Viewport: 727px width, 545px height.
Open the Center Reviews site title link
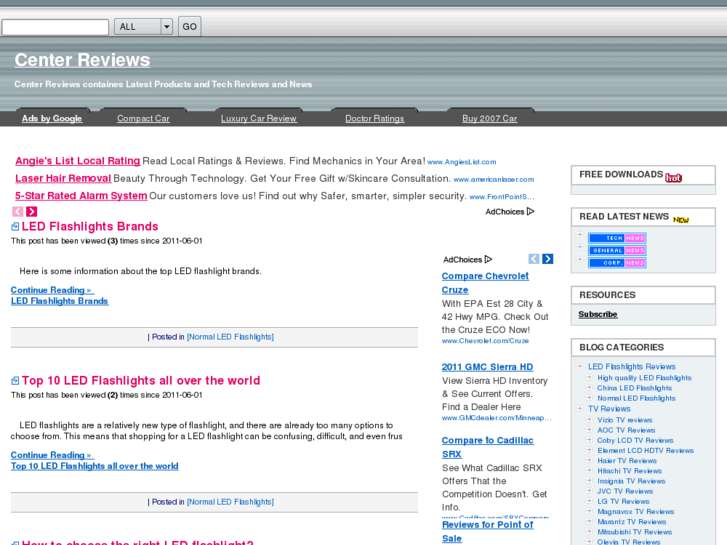pyautogui.click(x=82, y=60)
